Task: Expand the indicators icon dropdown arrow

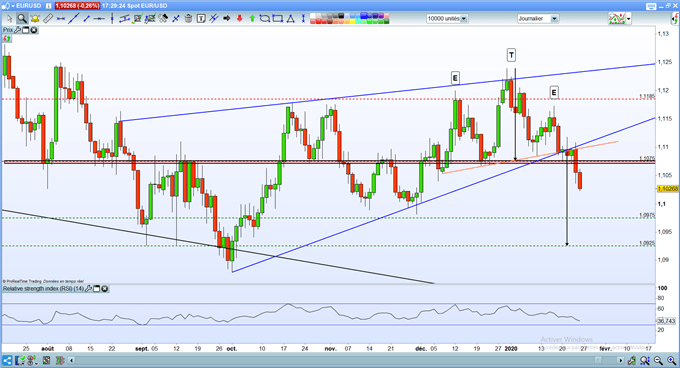Action: (628, 19)
